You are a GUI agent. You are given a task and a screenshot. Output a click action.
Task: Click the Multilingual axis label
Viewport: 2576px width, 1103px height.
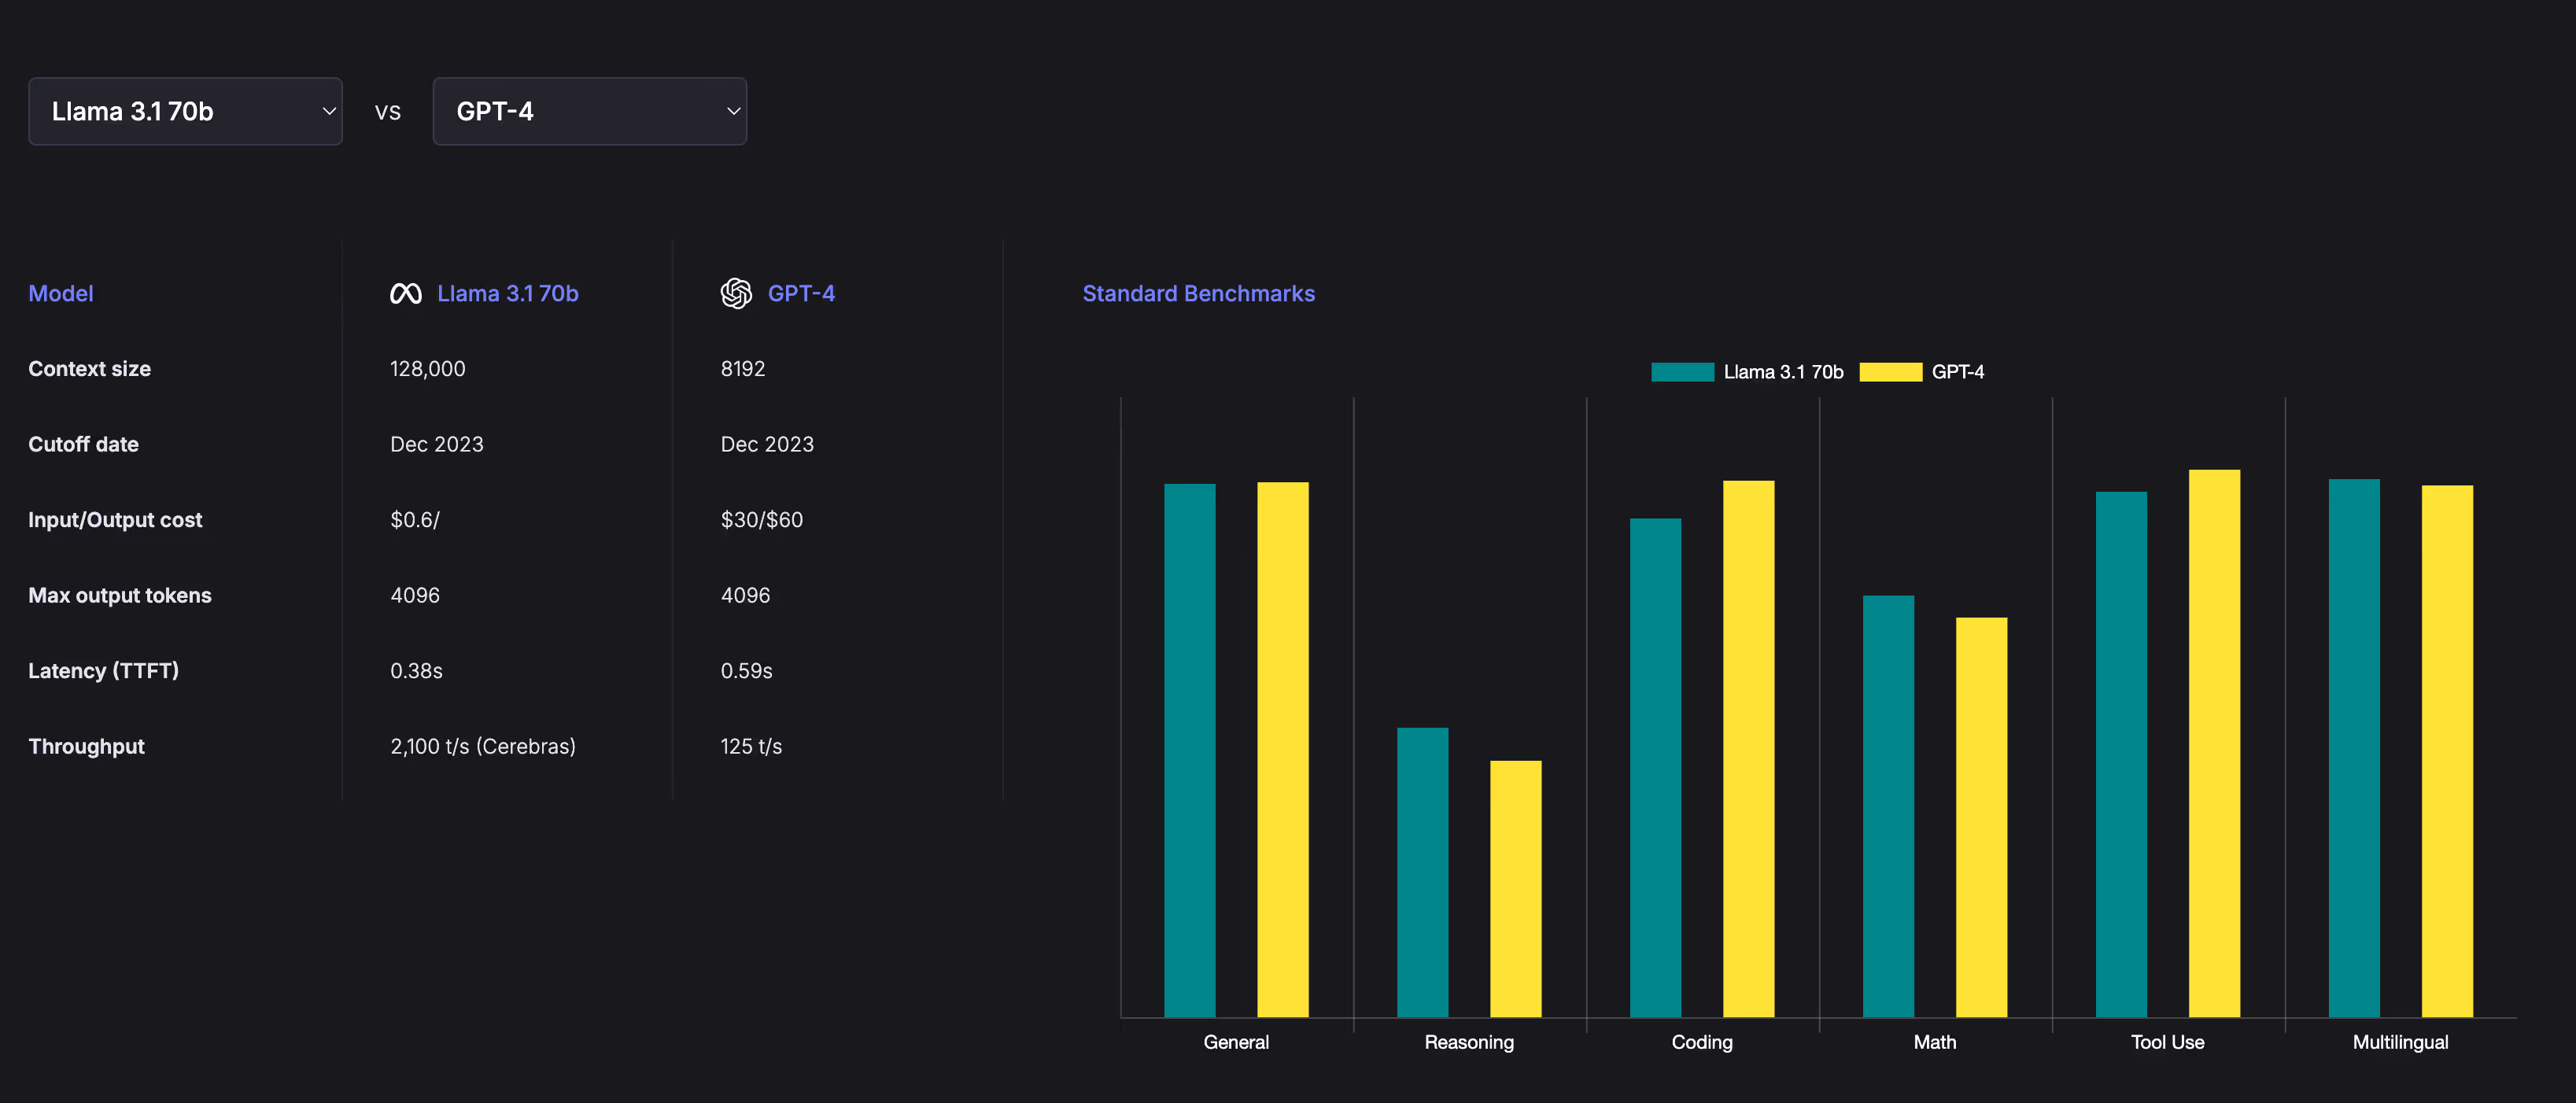tap(2401, 1042)
